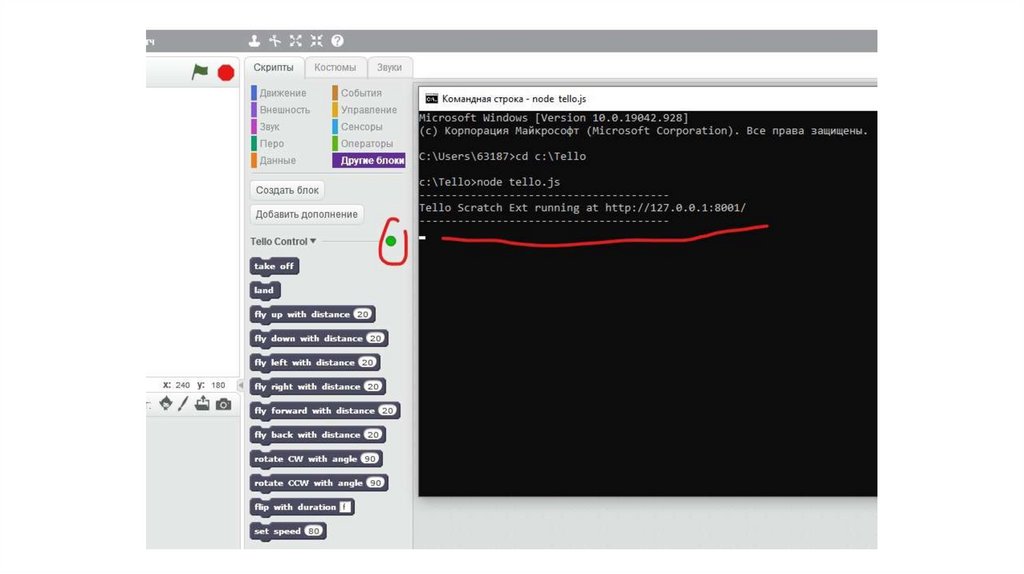Screen dimensions: 1024x574
Task: Select the Grow sprite tool icon
Action: (296, 40)
